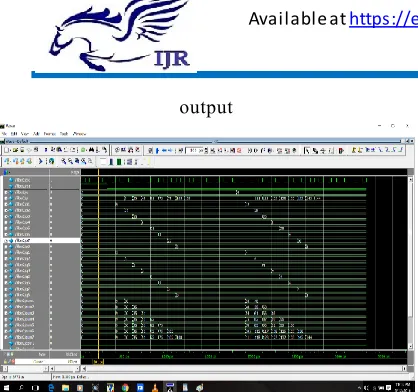Open the Edit menu
418x392 pixels.
pos(14,134)
